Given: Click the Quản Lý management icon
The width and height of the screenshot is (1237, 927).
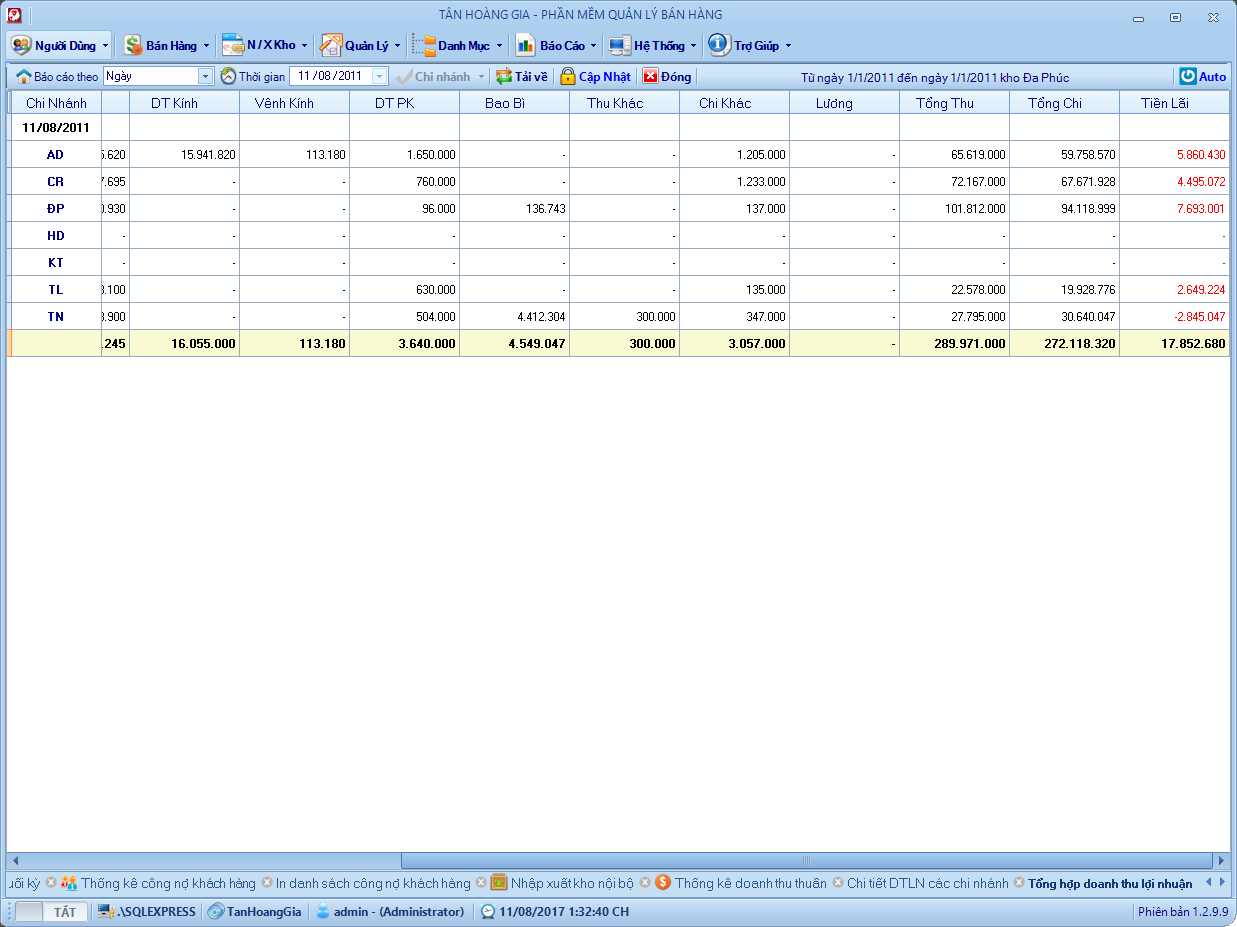Looking at the screenshot, I should pos(331,45).
